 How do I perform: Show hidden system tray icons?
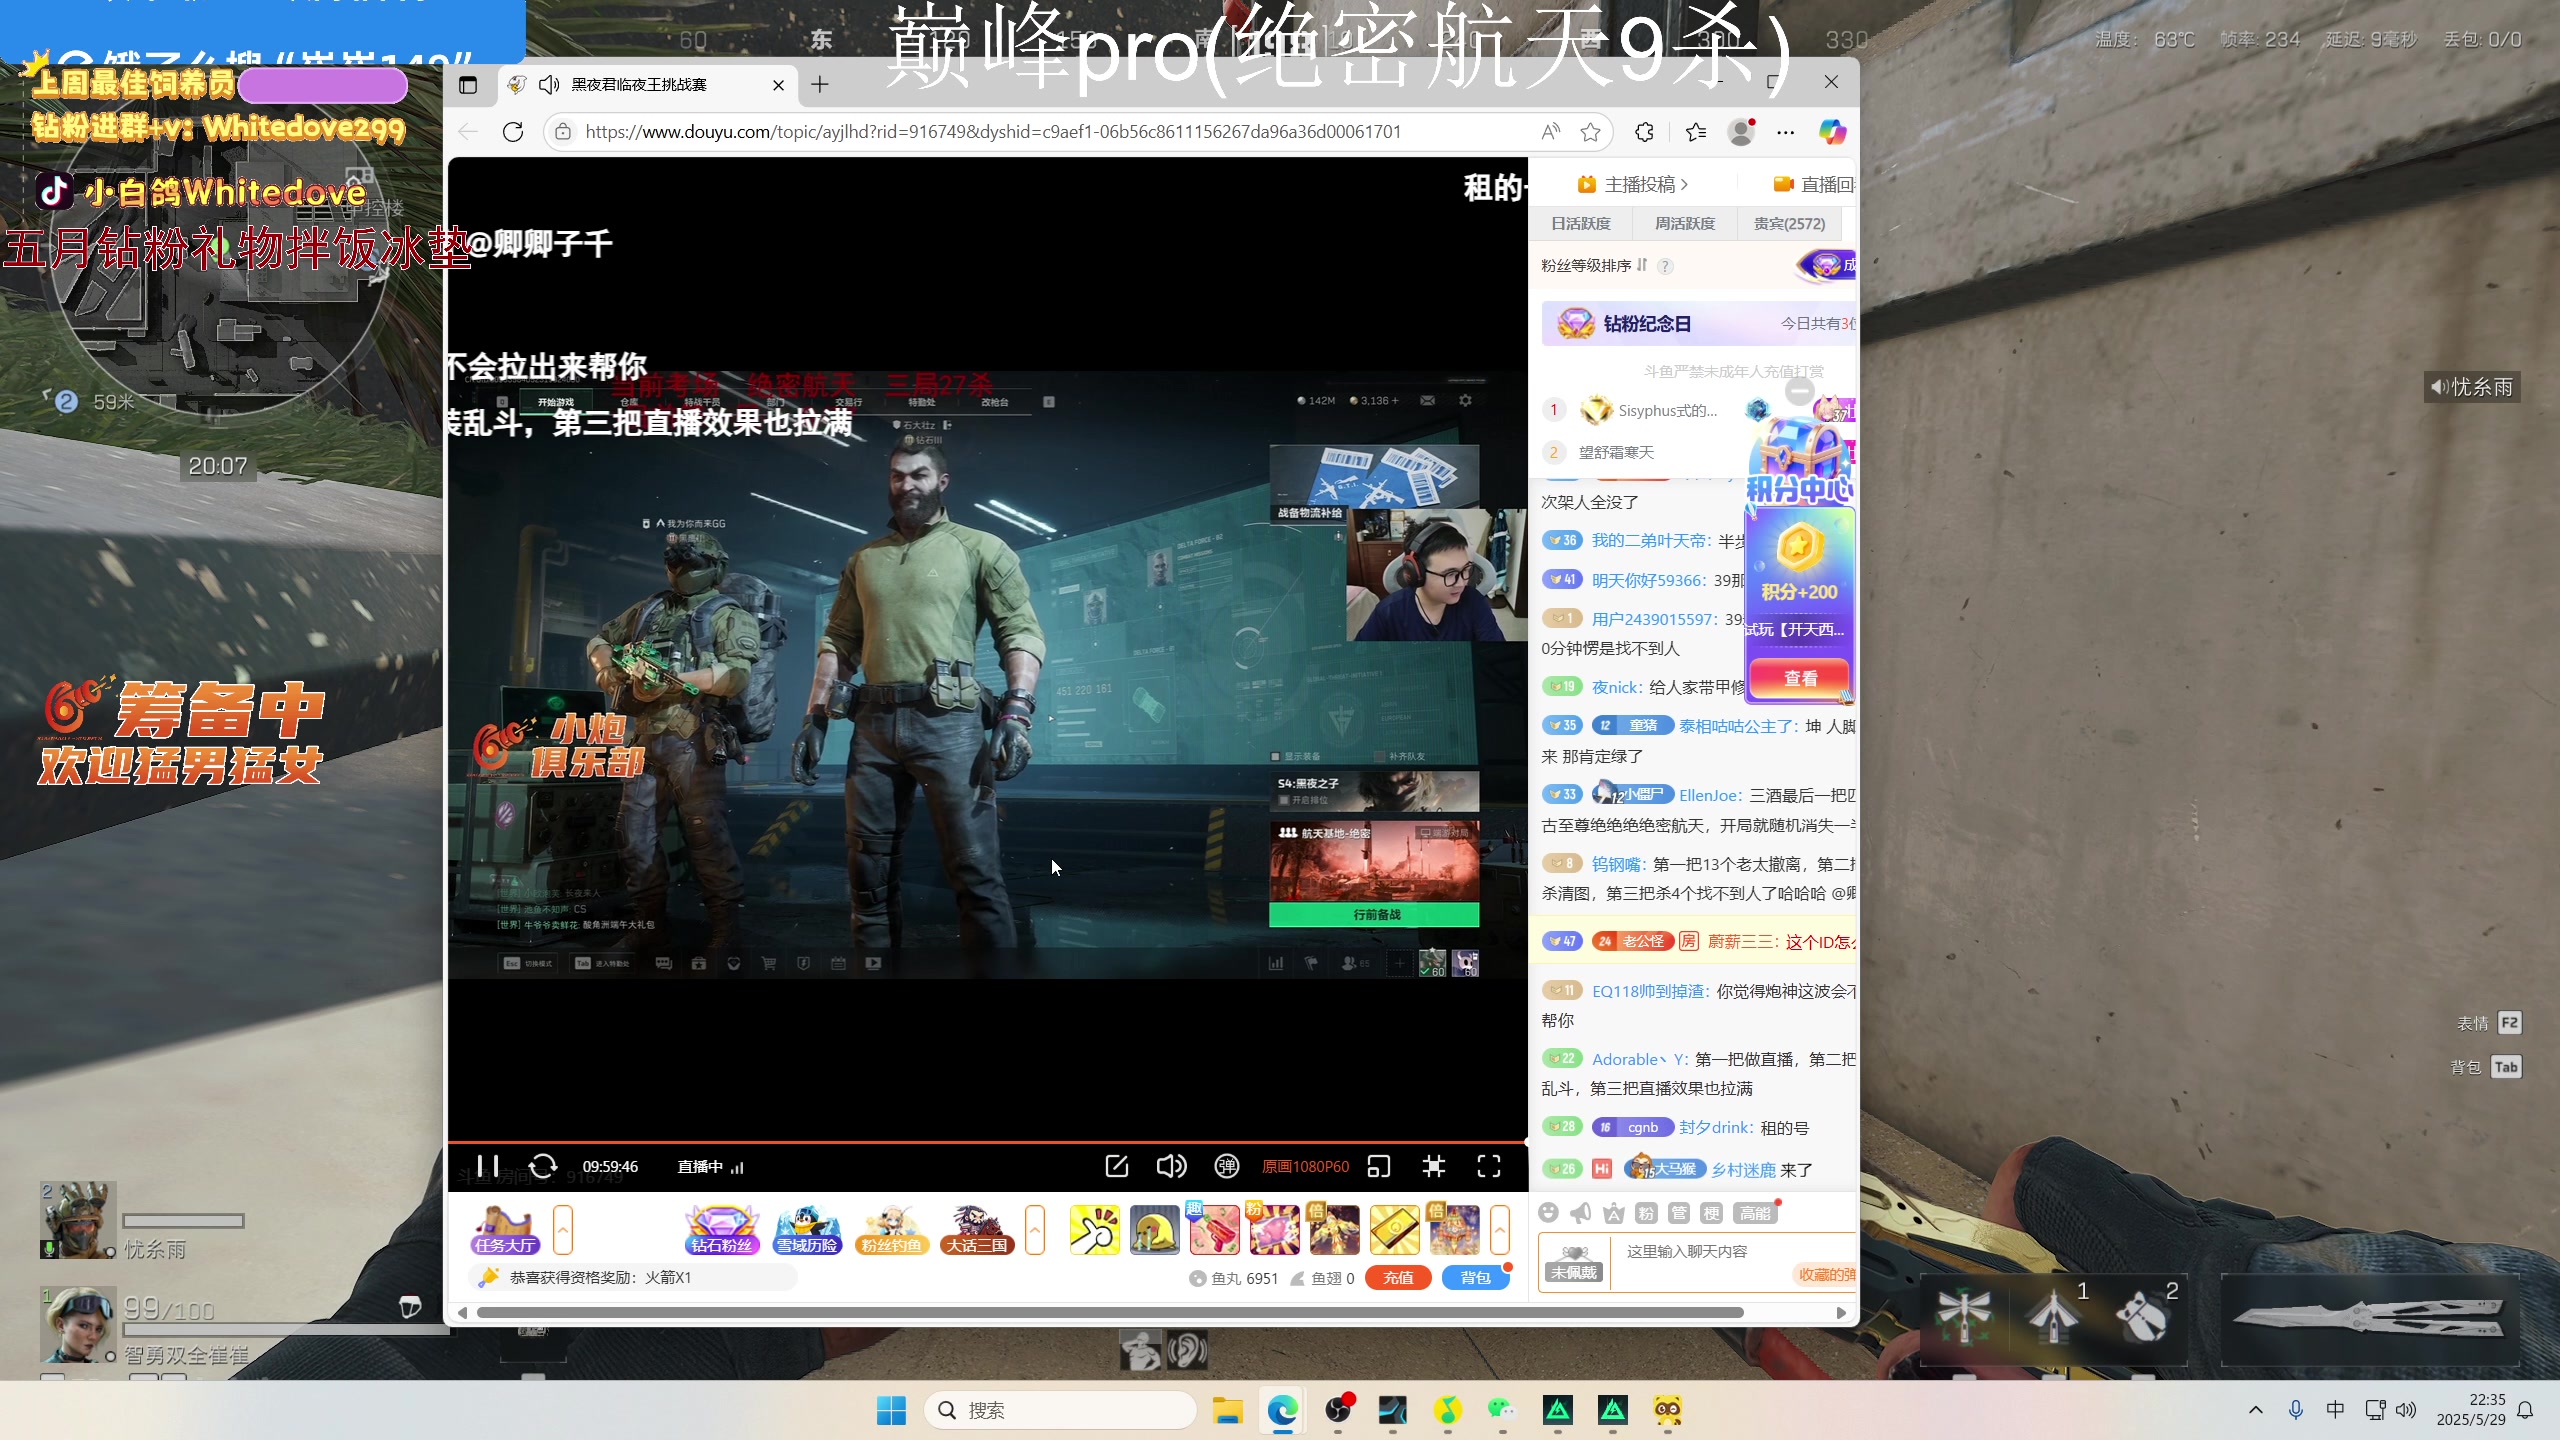pos(2256,1410)
